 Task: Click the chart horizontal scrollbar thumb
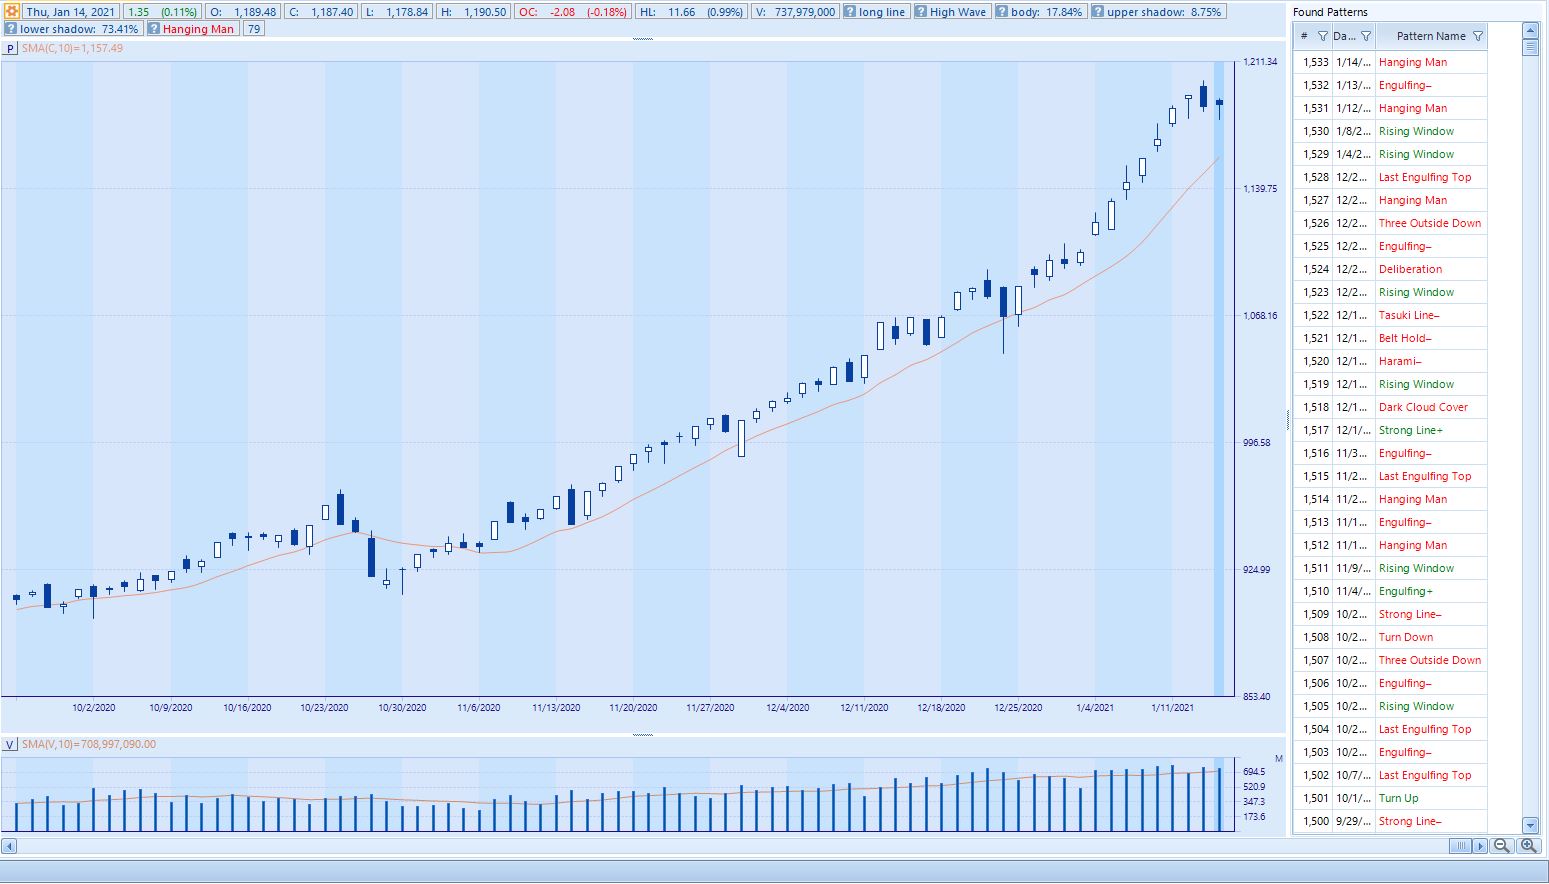pyautogui.click(x=1461, y=846)
